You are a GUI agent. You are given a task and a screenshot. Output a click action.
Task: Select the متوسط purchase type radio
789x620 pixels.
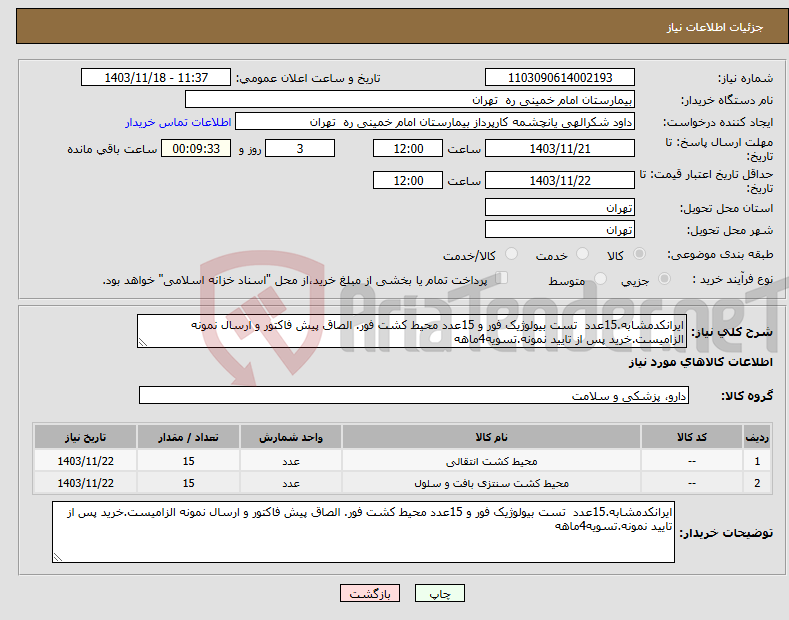600,278
